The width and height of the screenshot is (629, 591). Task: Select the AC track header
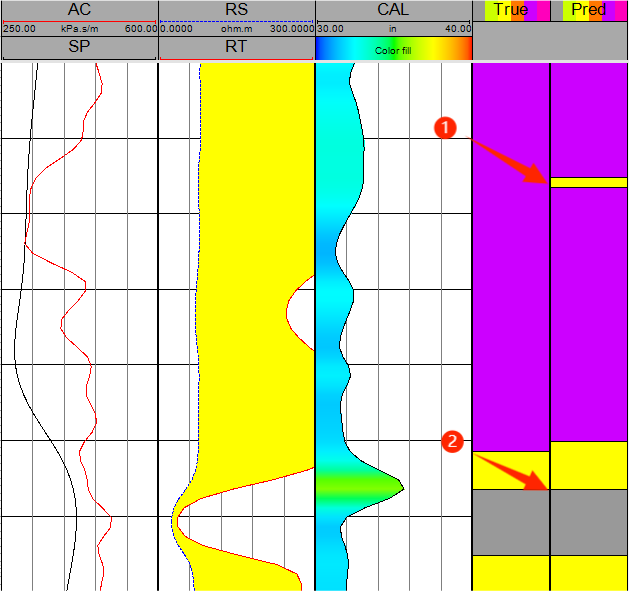(79, 10)
